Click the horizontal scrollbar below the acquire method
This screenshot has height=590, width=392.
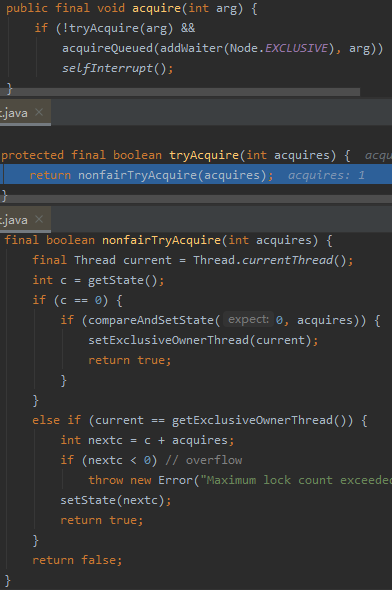[180, 92]
